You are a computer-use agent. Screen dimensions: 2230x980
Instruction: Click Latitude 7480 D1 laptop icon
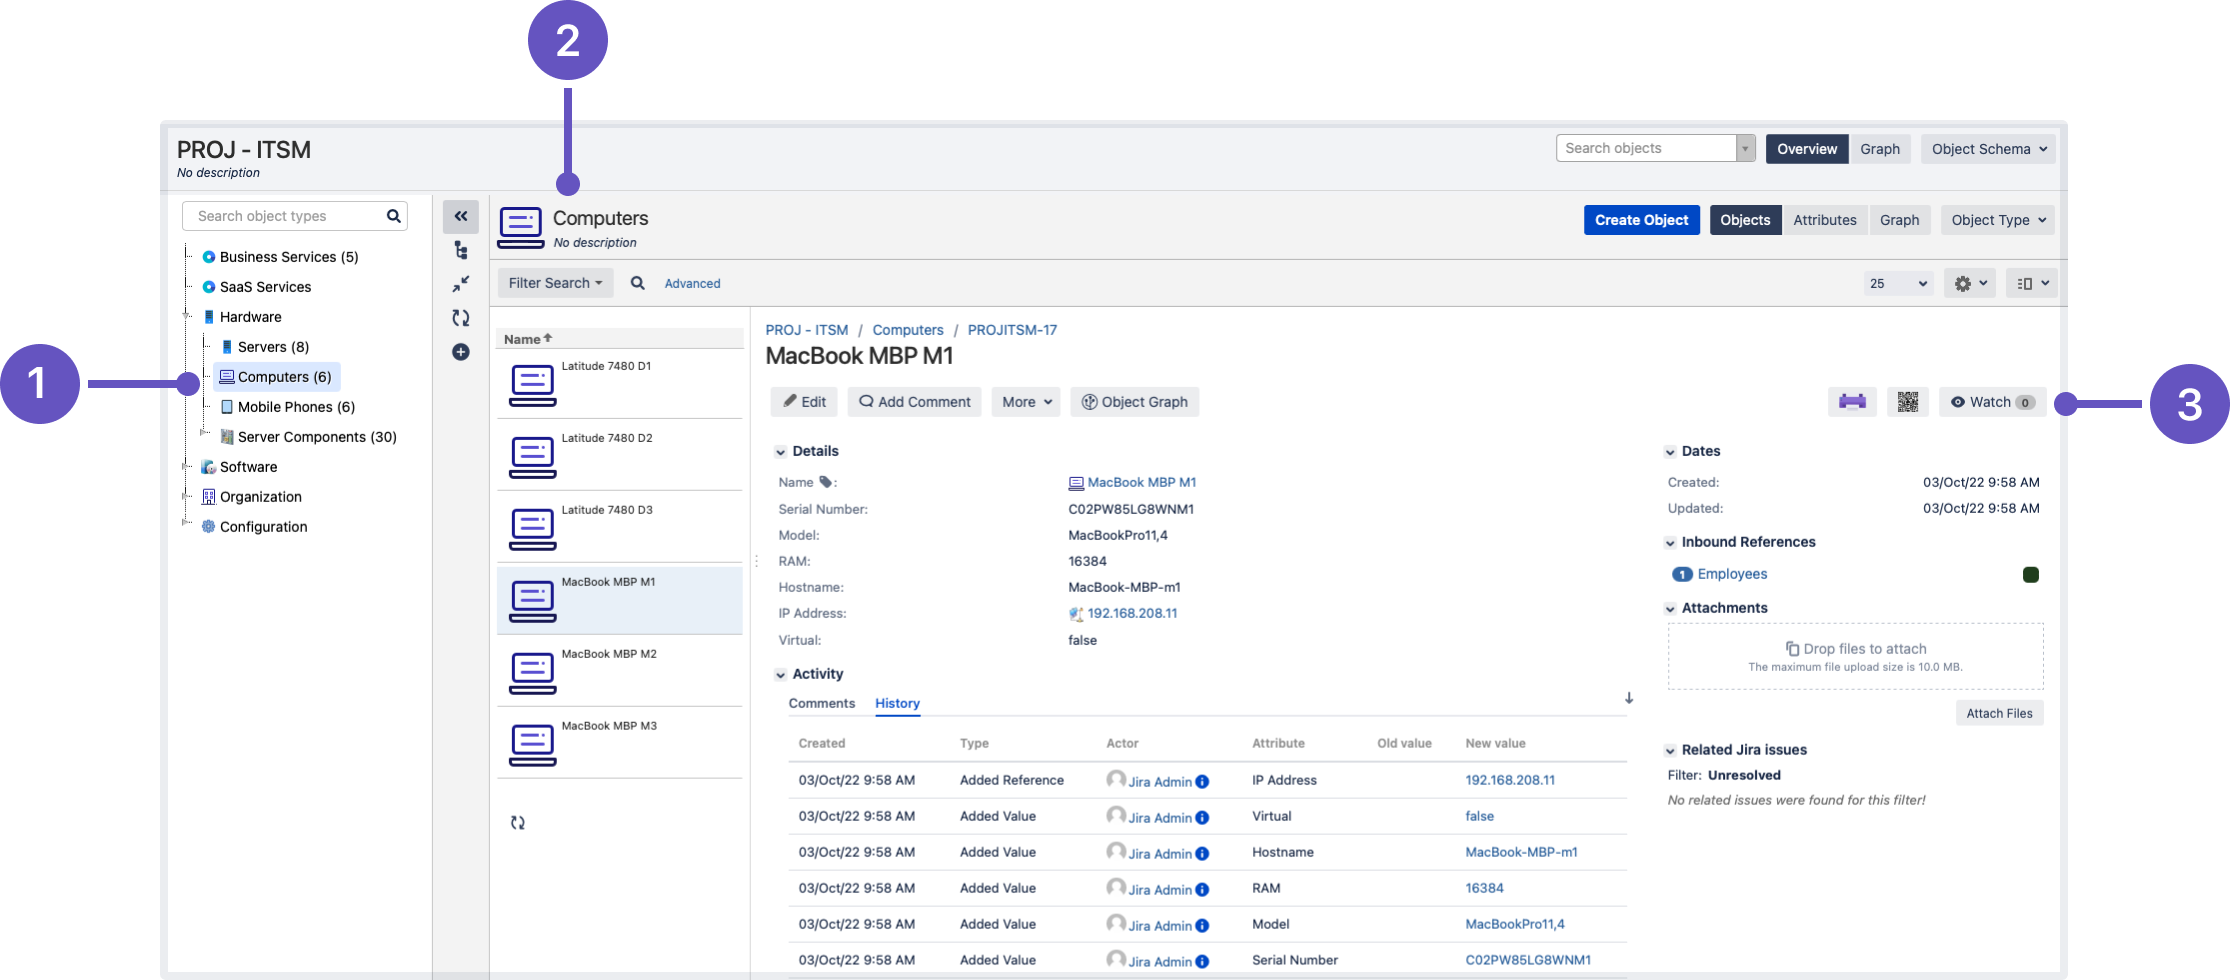[533, 385]
